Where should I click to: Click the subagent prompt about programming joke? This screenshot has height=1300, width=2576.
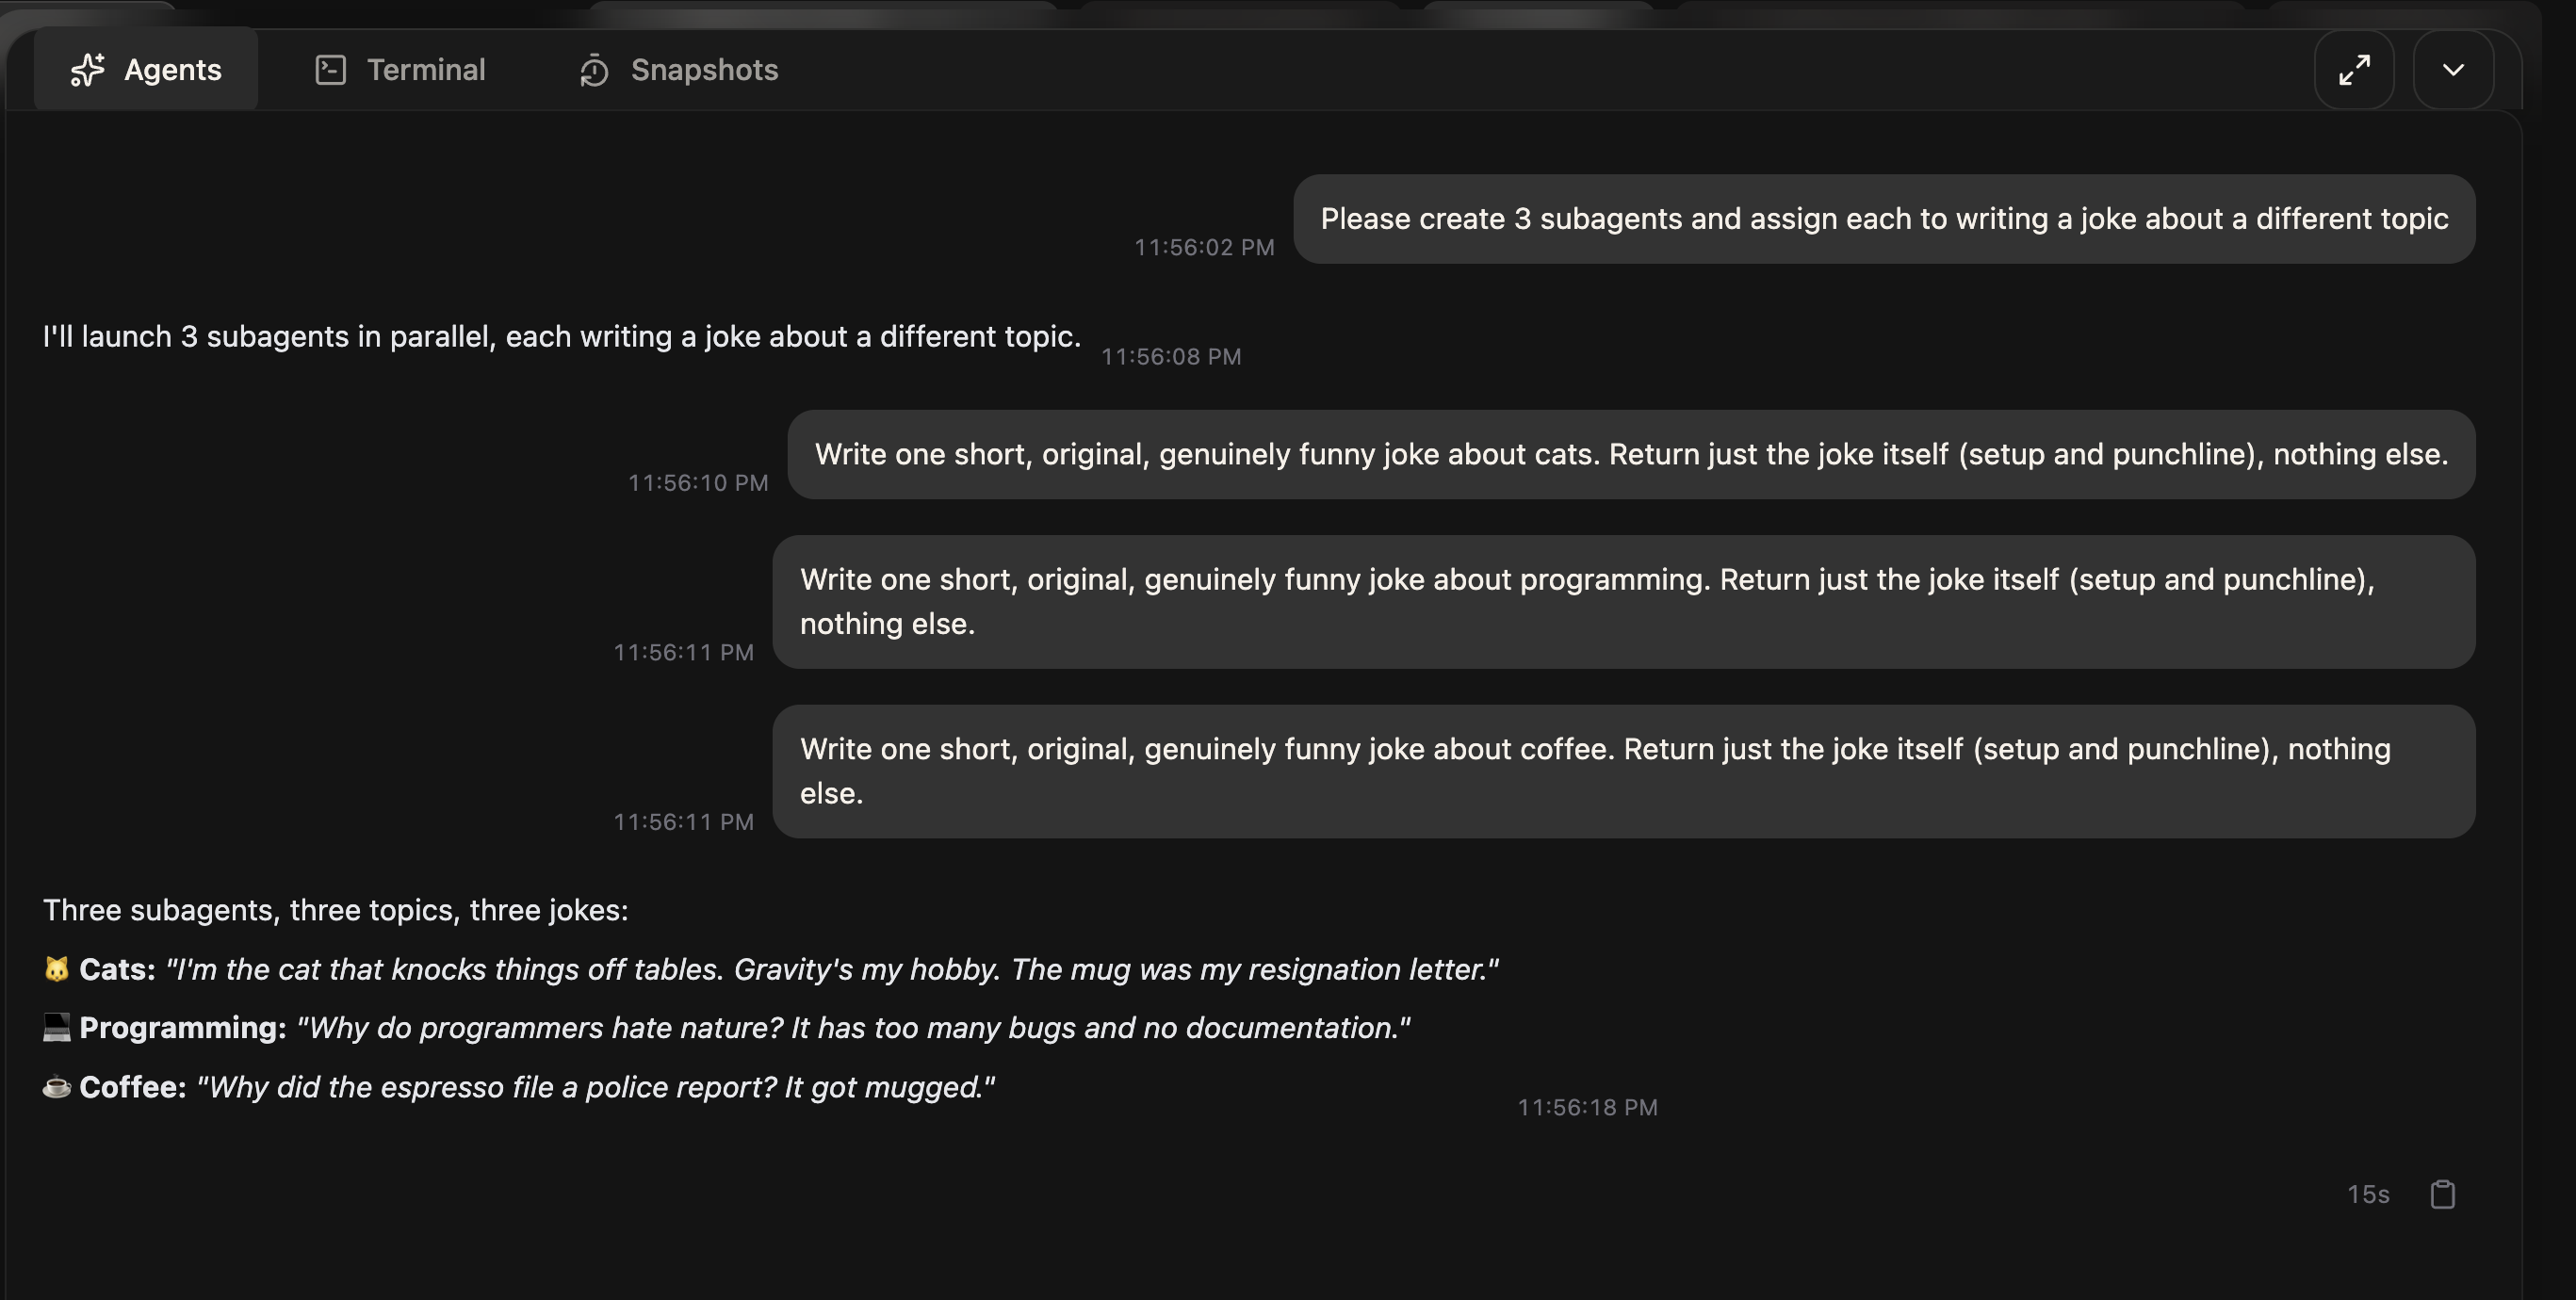coord(1624,601)
